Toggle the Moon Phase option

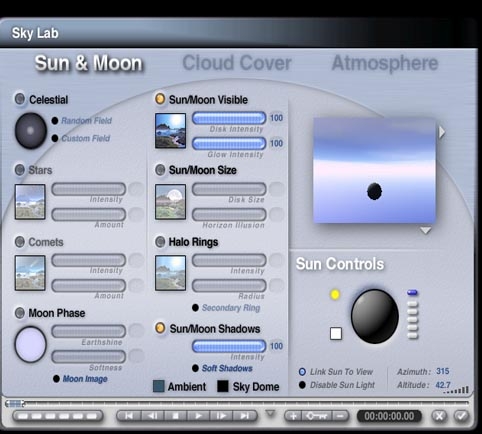click(x=20, y=313)
